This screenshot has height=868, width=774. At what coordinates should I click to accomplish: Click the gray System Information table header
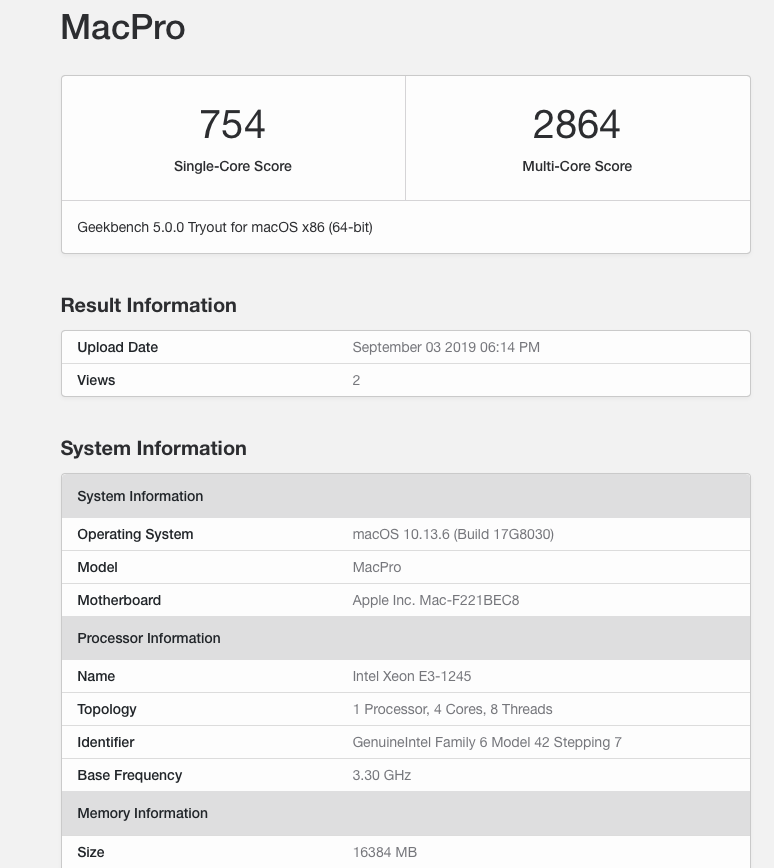click(x=406, y=496)
